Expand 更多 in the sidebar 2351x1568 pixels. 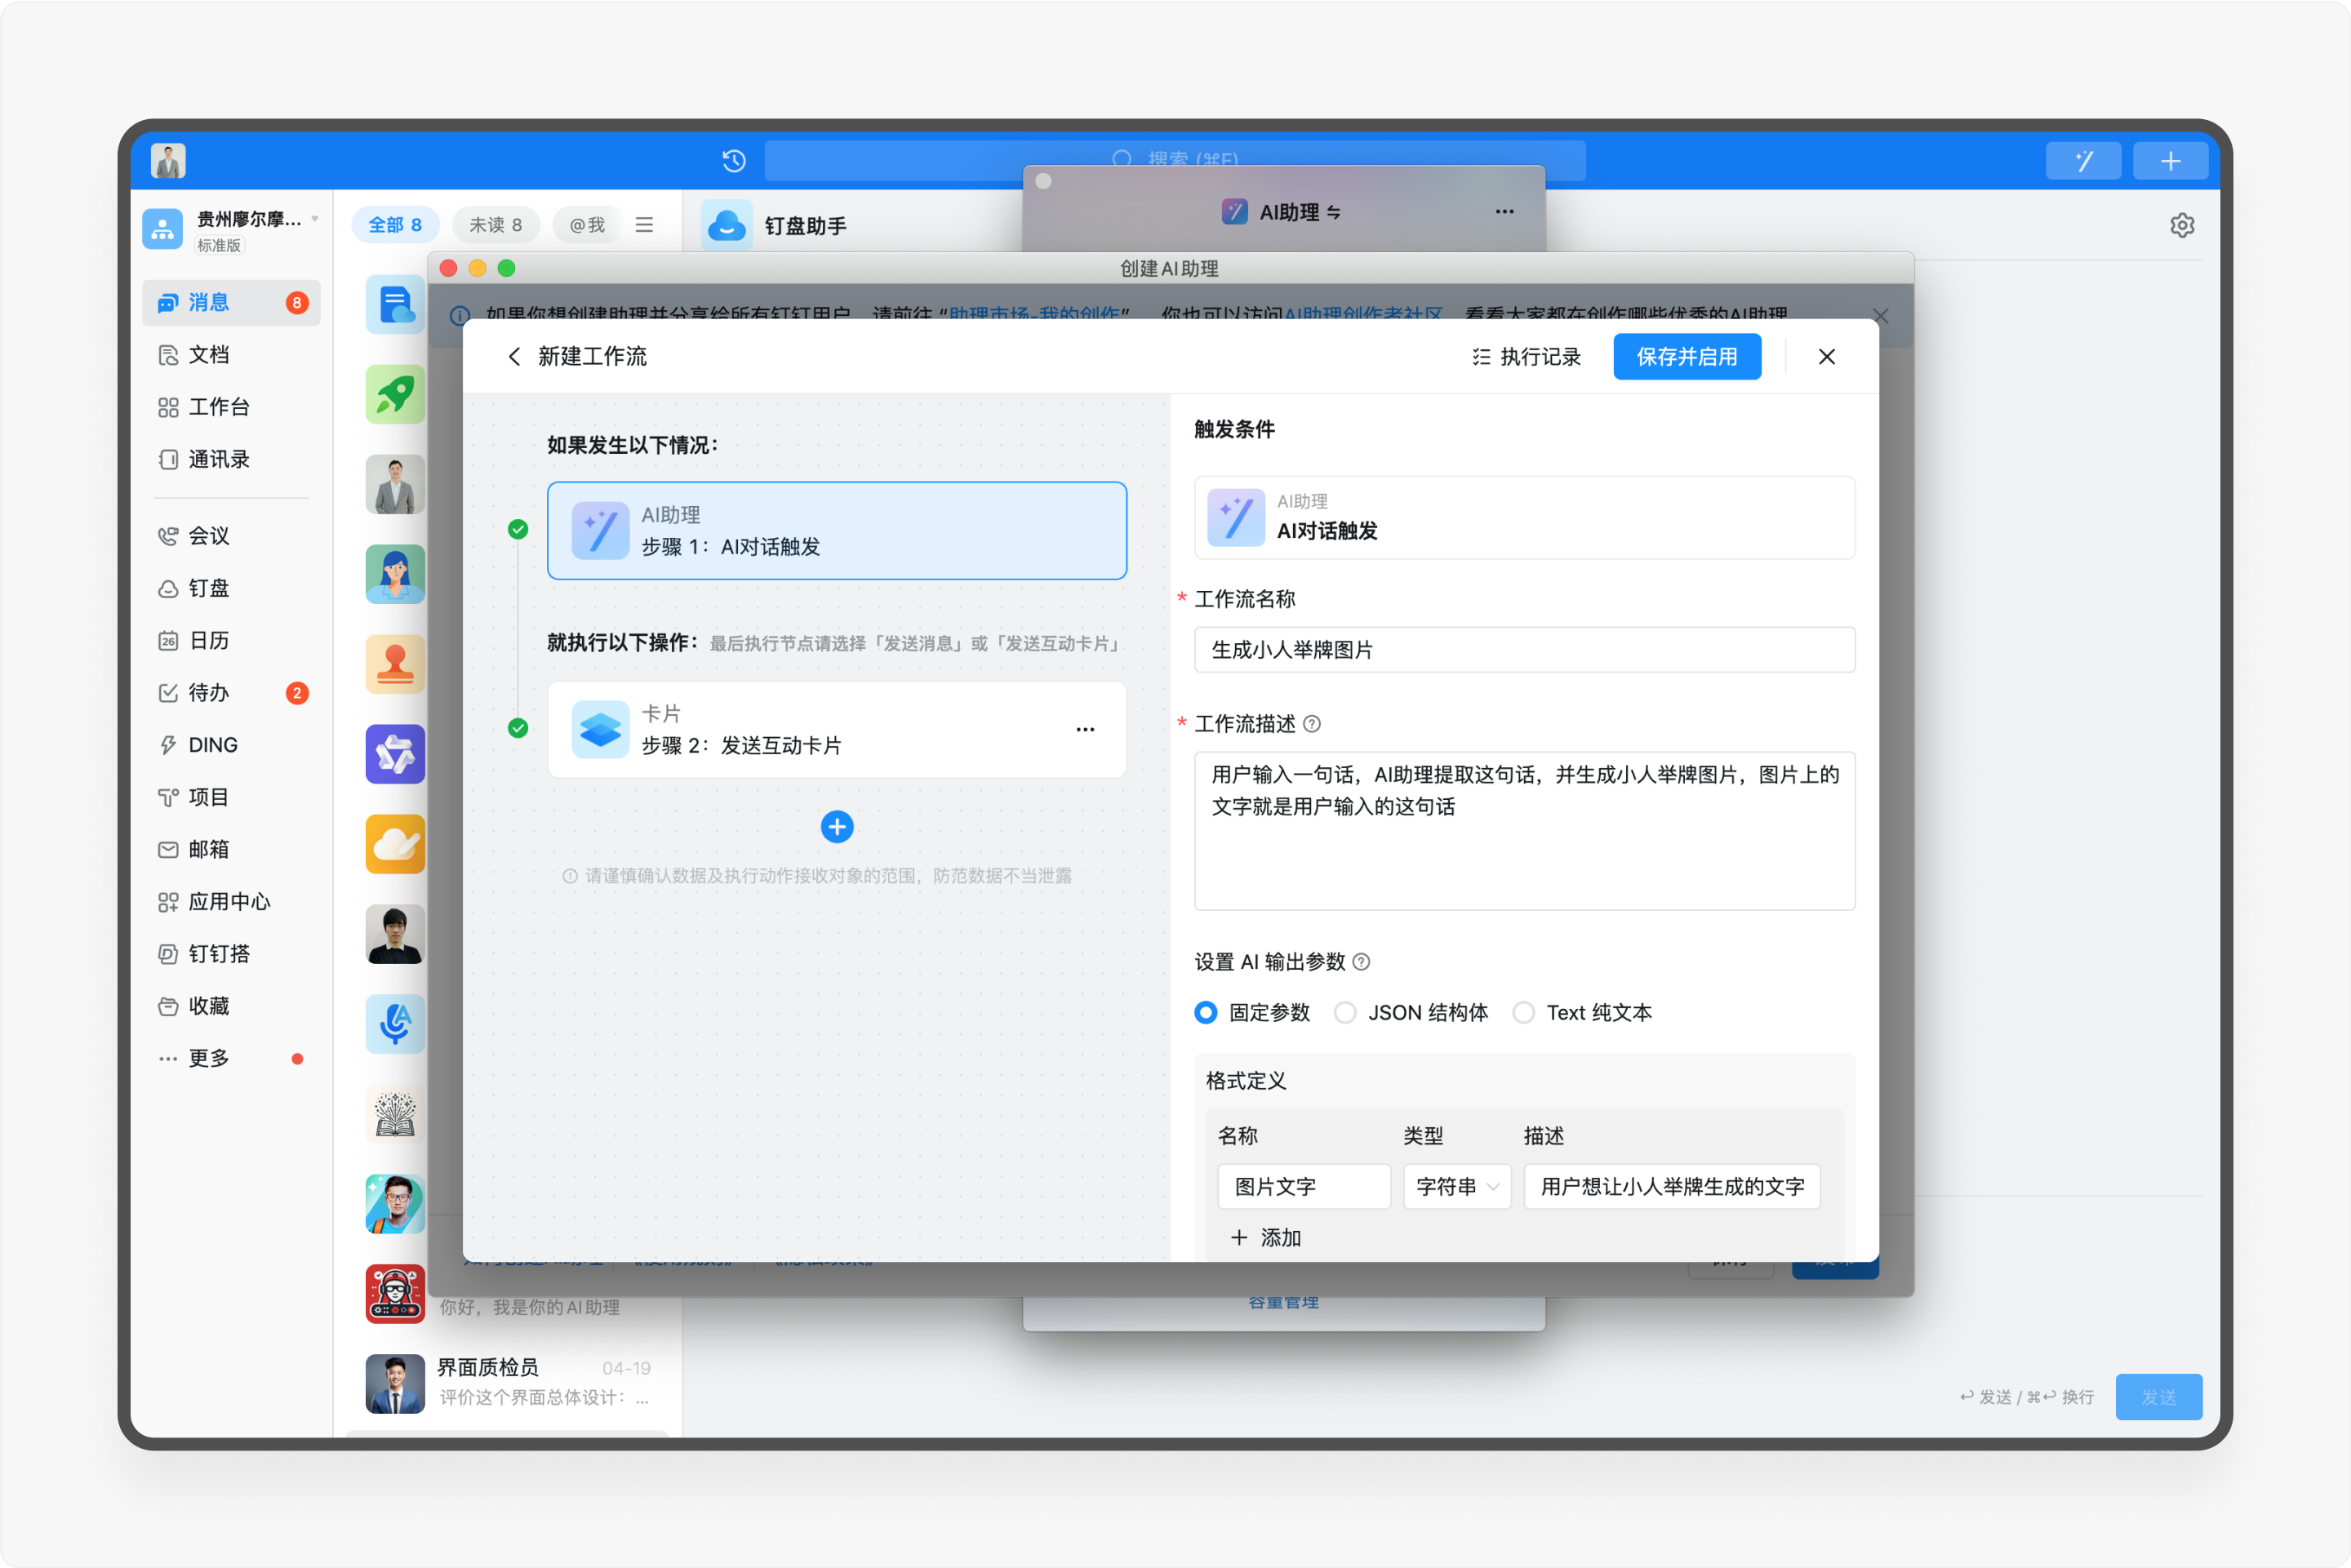pyautogui.click(x=230, y=1058)
